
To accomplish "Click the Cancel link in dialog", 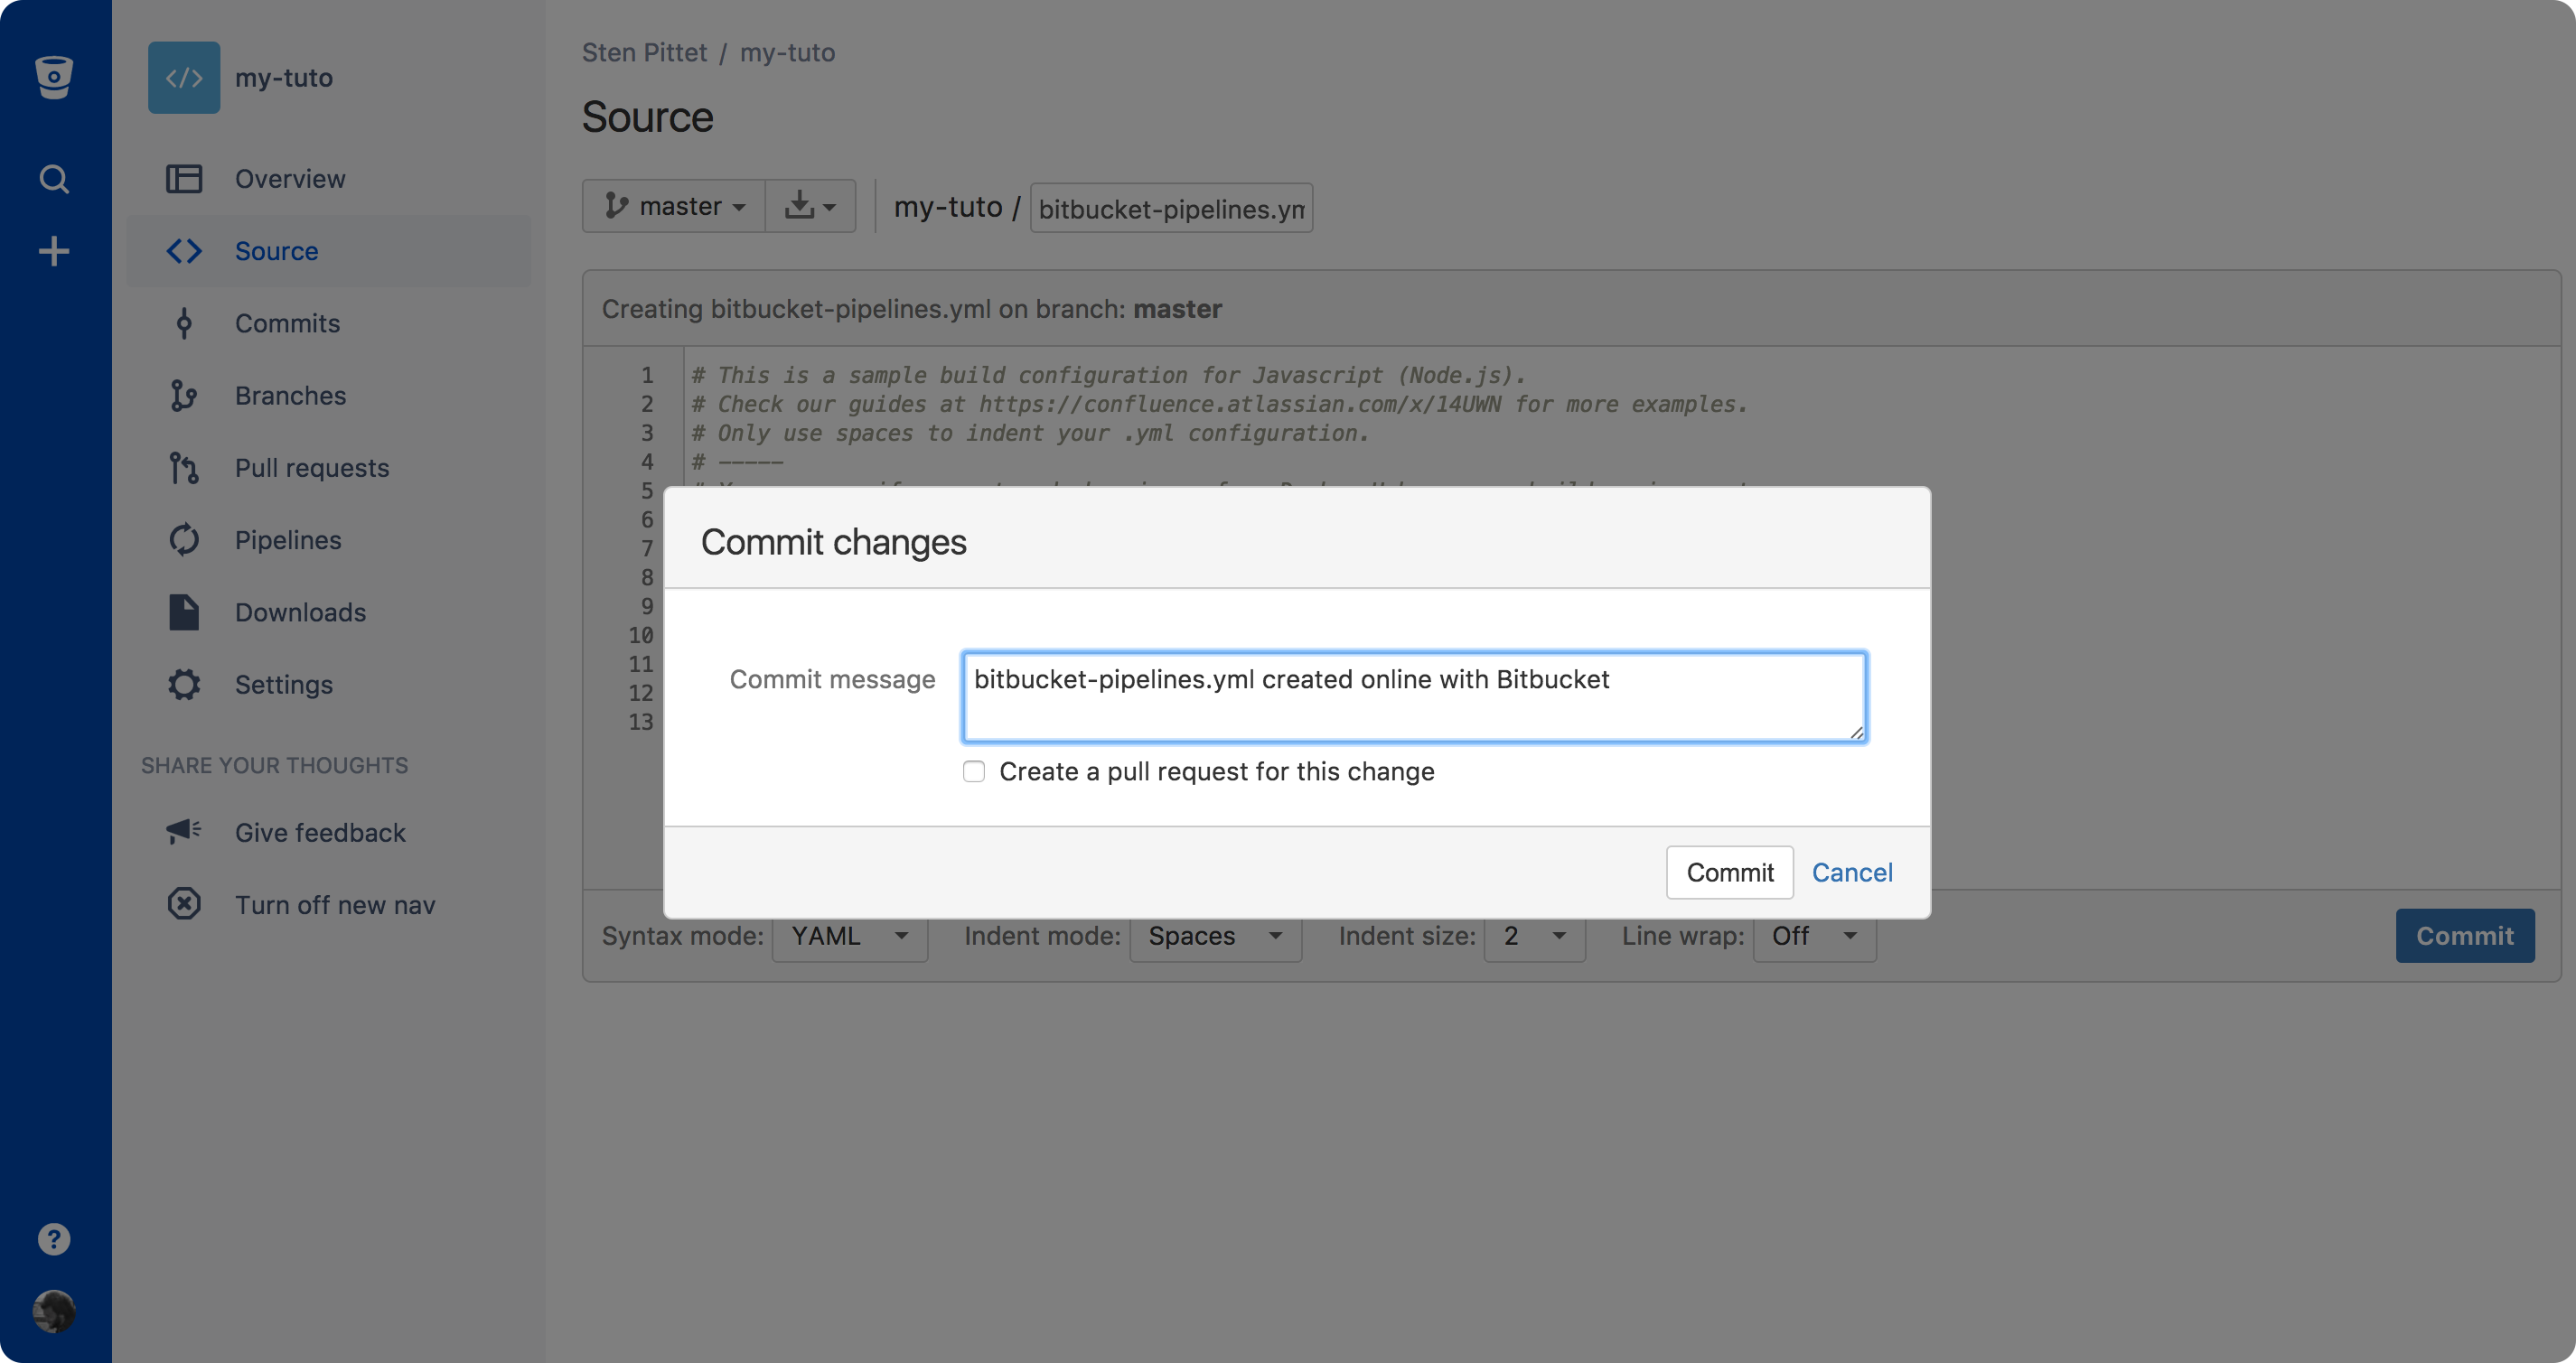I will (1852, 871).
